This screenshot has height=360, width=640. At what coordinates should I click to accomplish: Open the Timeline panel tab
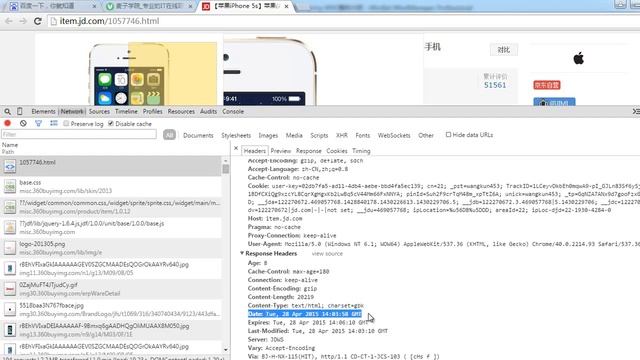pyautogui.click(x=126, y=111)
